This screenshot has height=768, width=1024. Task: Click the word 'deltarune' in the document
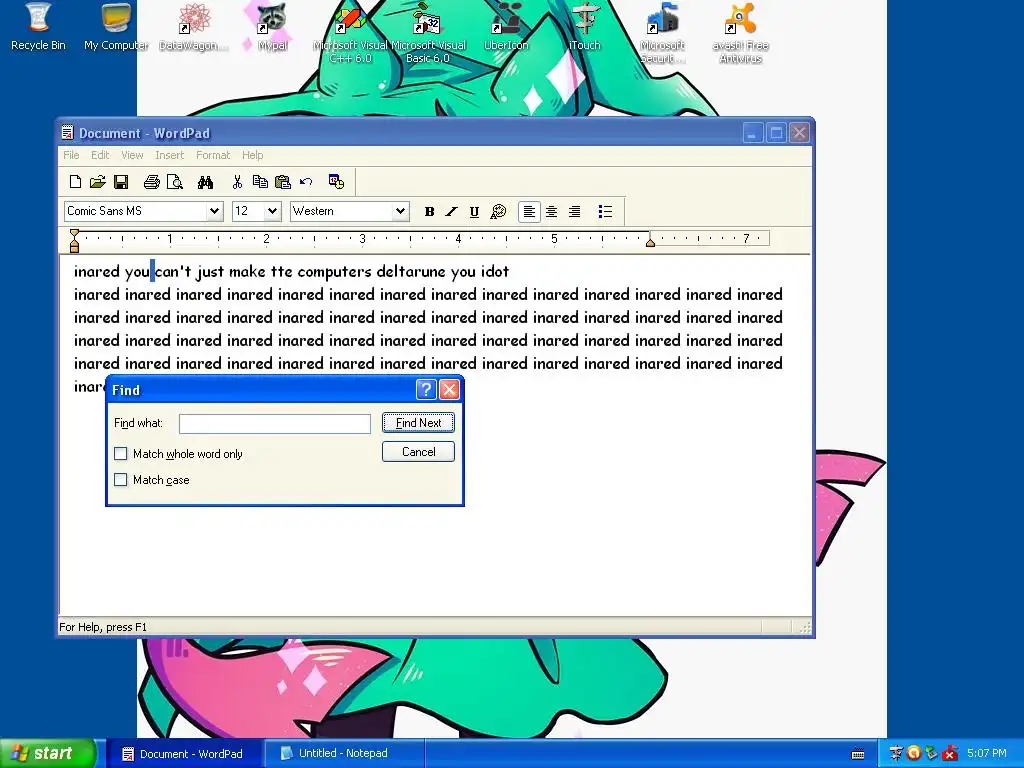[x=411, y=272]
